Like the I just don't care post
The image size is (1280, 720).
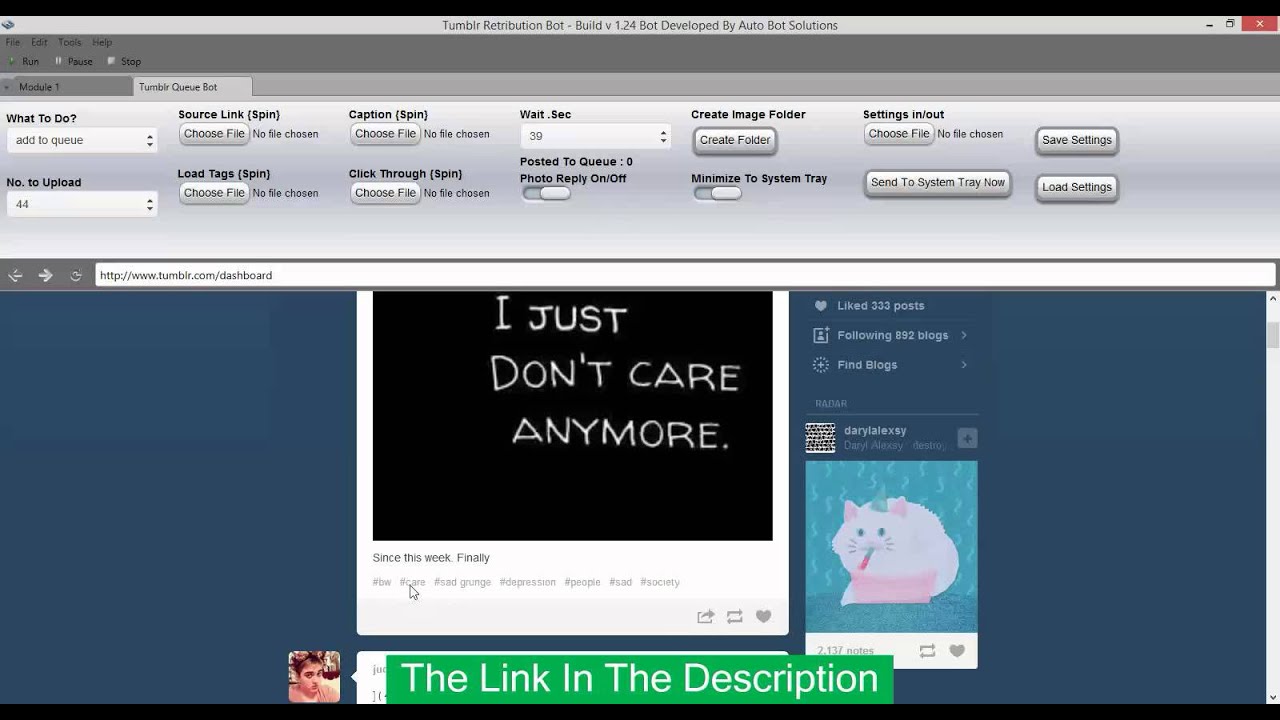pyautogui.click(x=764, y=617)
